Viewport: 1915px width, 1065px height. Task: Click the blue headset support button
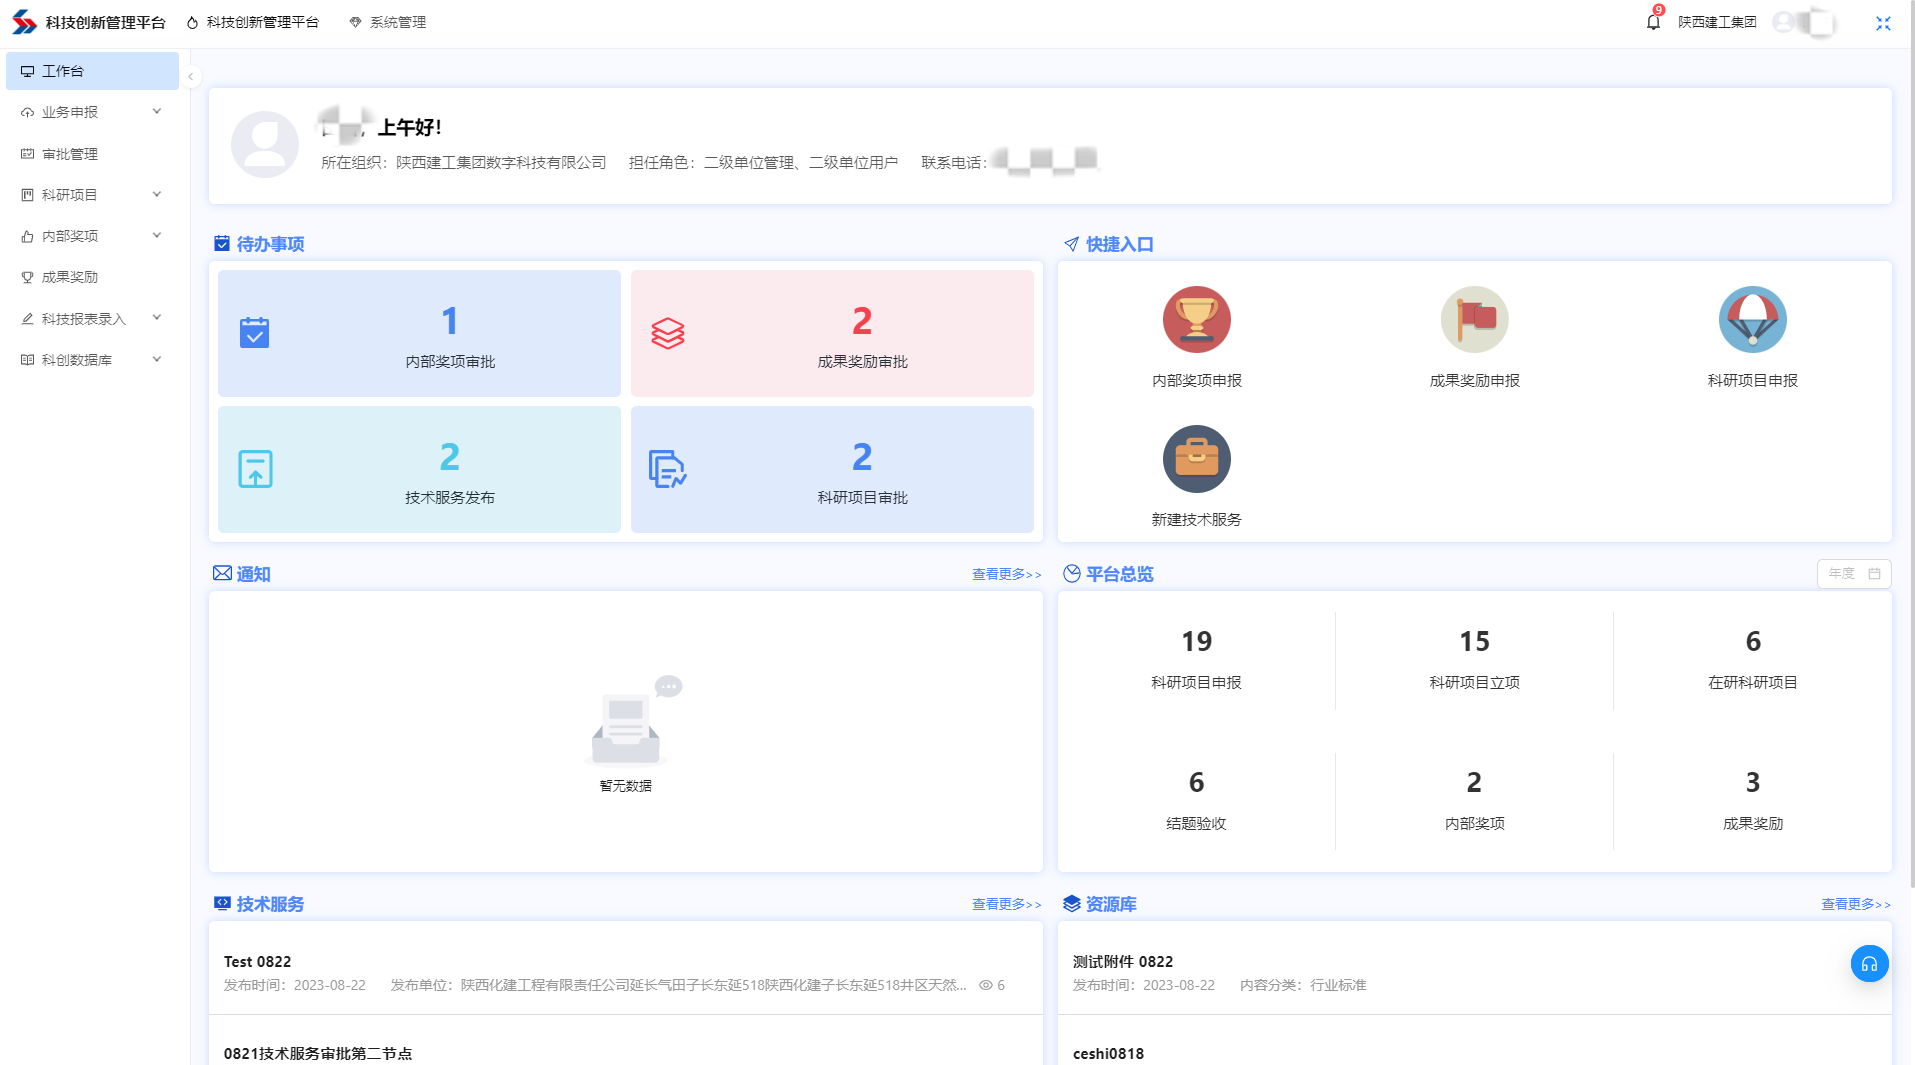click(x=1869, y=964)
